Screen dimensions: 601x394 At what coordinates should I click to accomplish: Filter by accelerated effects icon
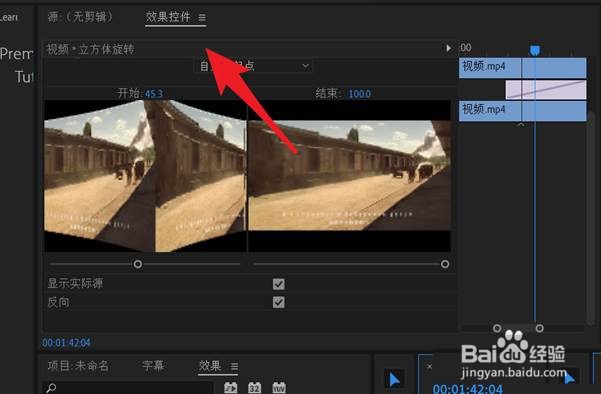(x=230, y=388)
